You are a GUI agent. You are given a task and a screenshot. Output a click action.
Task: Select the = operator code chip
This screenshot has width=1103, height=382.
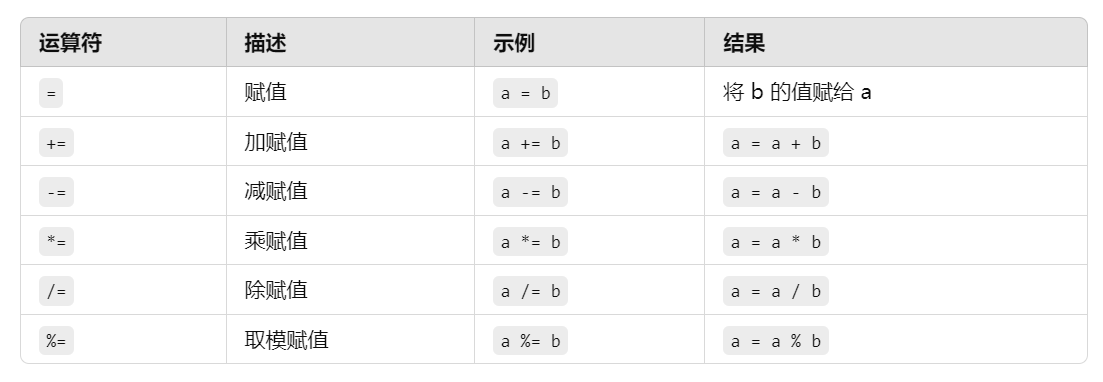click(51, 93)
